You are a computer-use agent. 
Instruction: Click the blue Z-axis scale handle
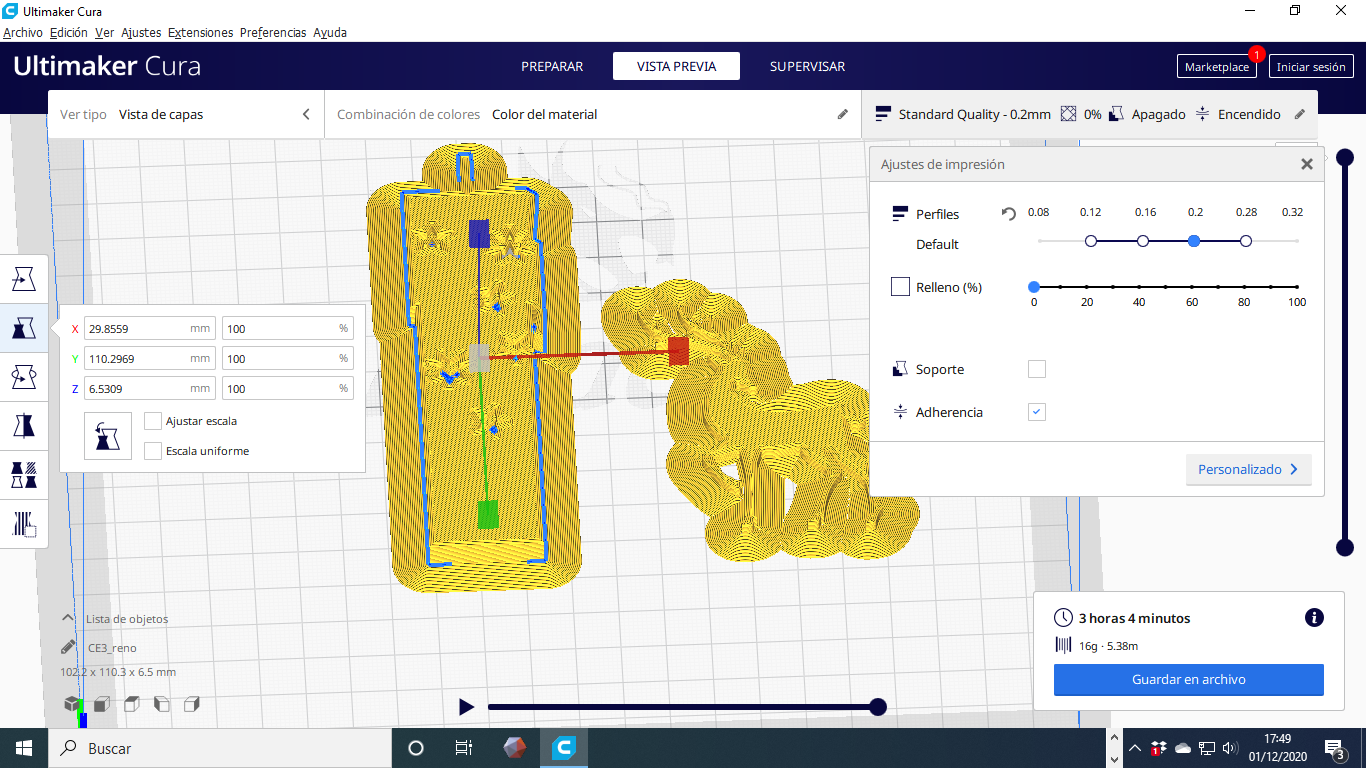480,234
